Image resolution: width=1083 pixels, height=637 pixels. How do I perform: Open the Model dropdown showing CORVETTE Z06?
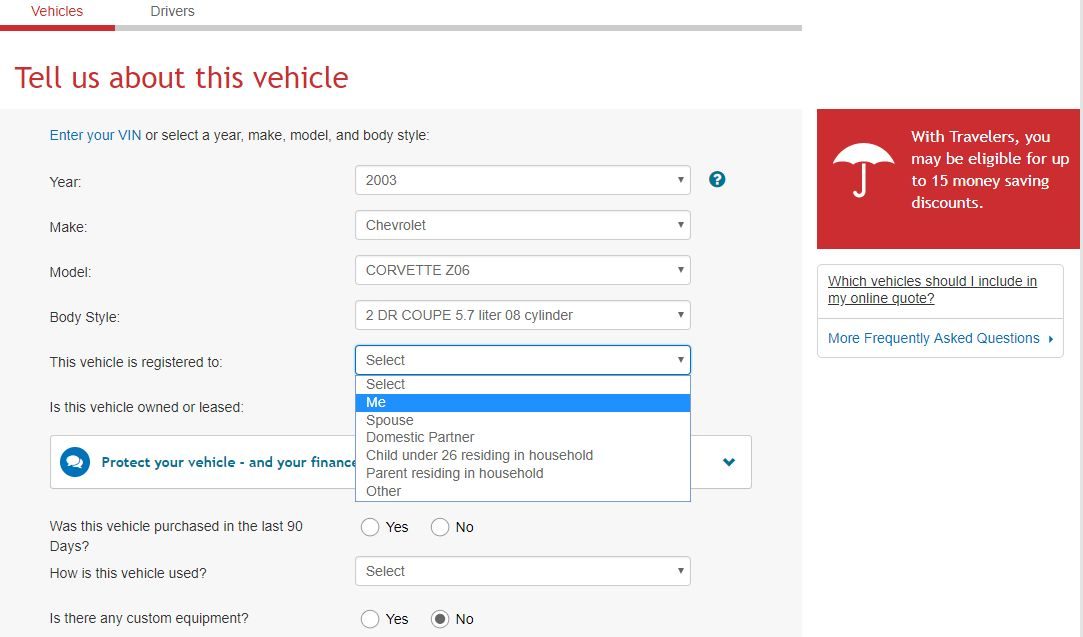(x=523, y=270)
